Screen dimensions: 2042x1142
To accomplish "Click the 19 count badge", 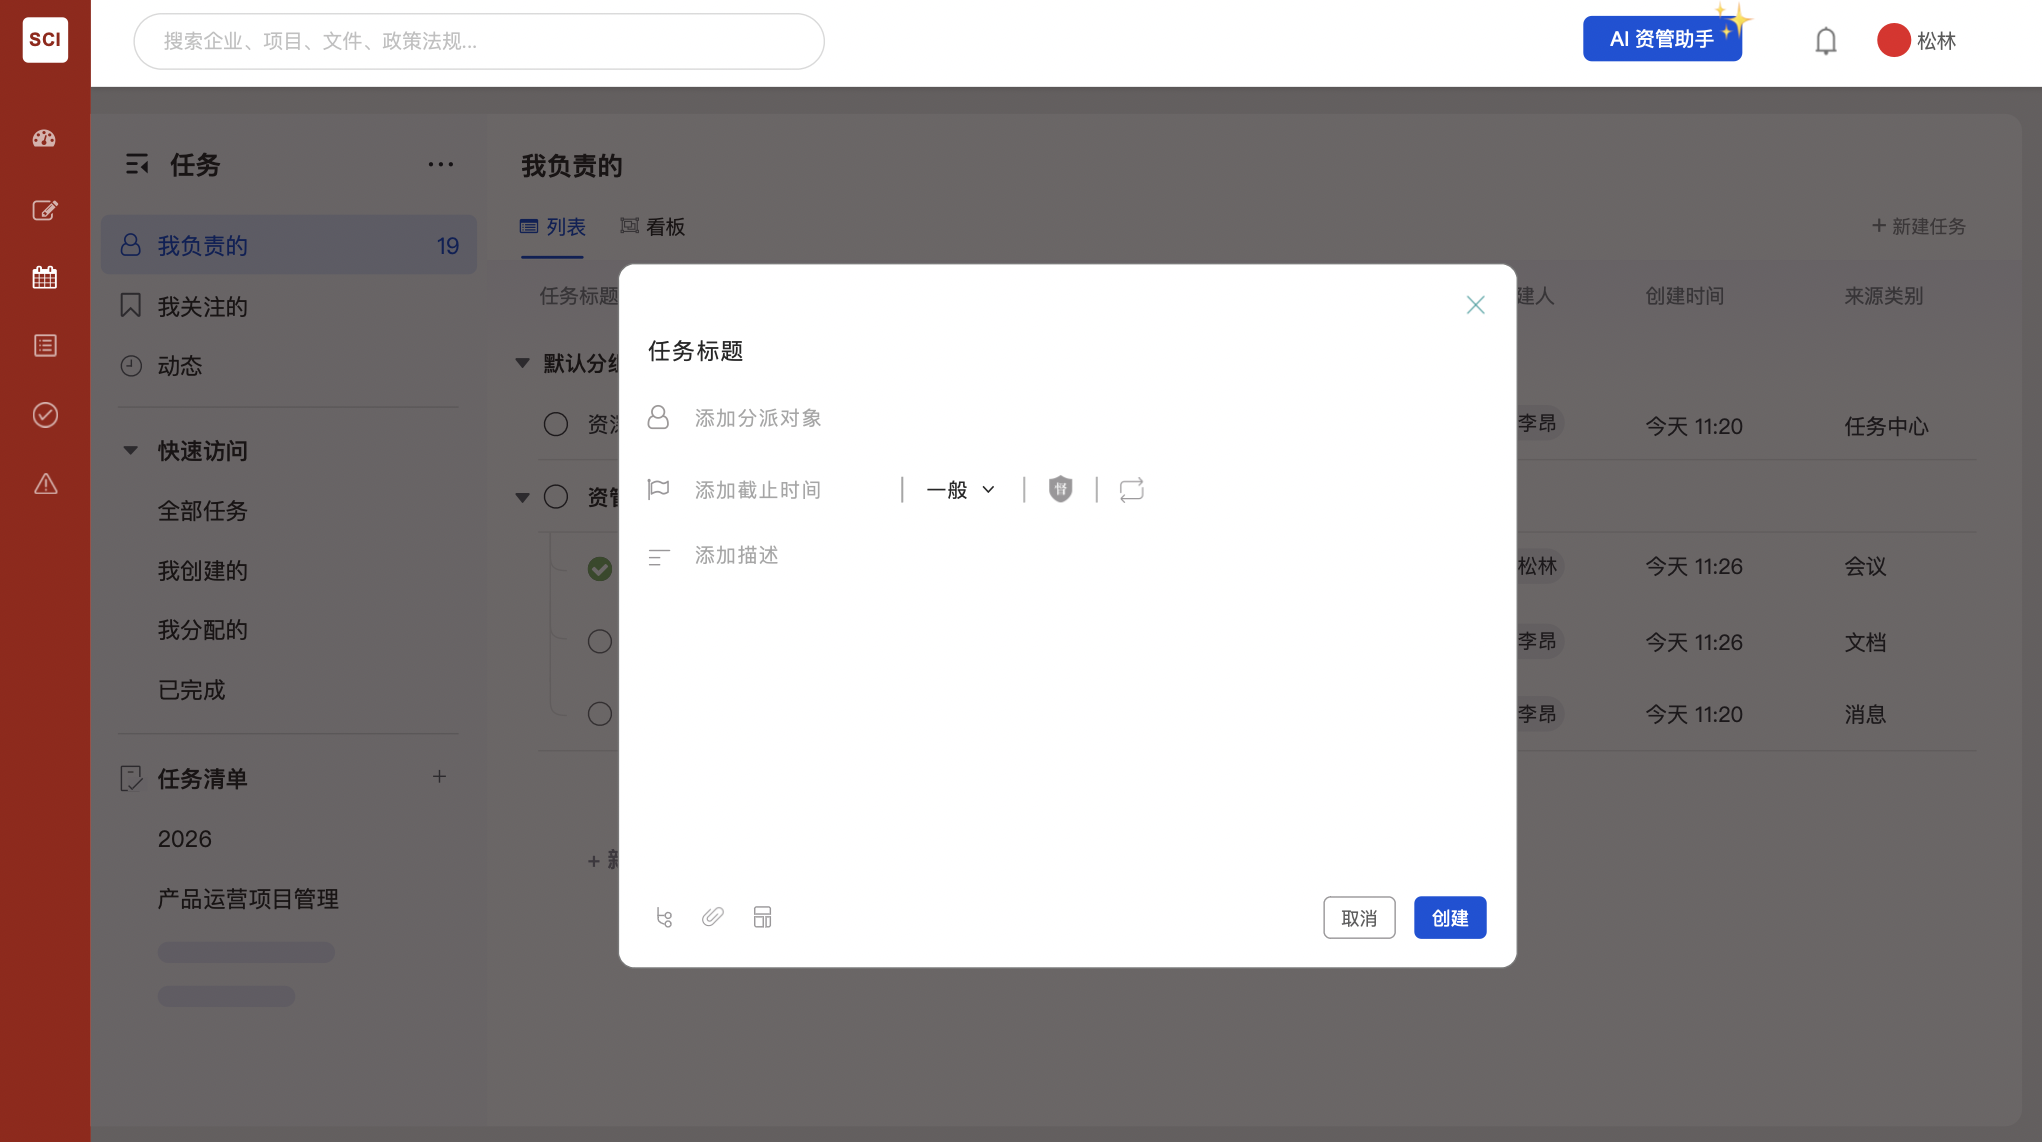I will pos(448,246).
